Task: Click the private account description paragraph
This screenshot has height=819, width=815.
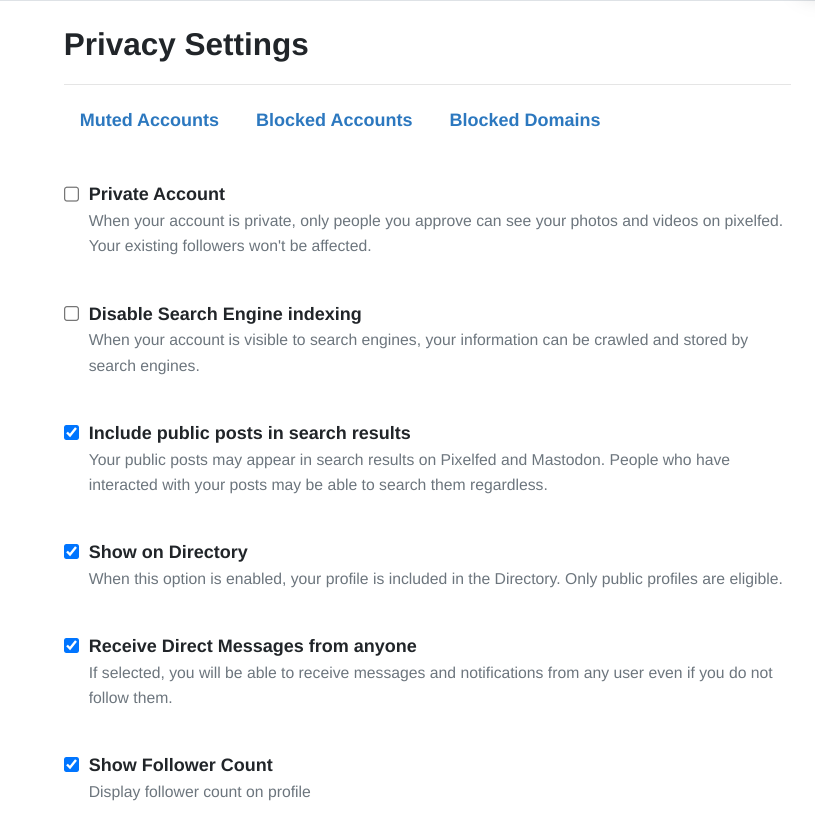Action: 435,232
